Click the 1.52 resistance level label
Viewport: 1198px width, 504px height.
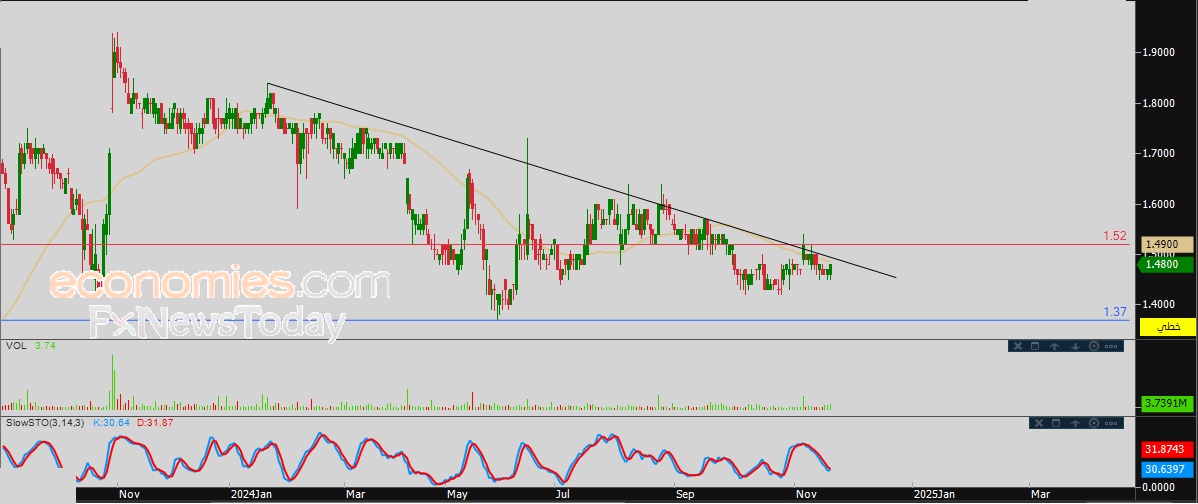point(1115,236)
